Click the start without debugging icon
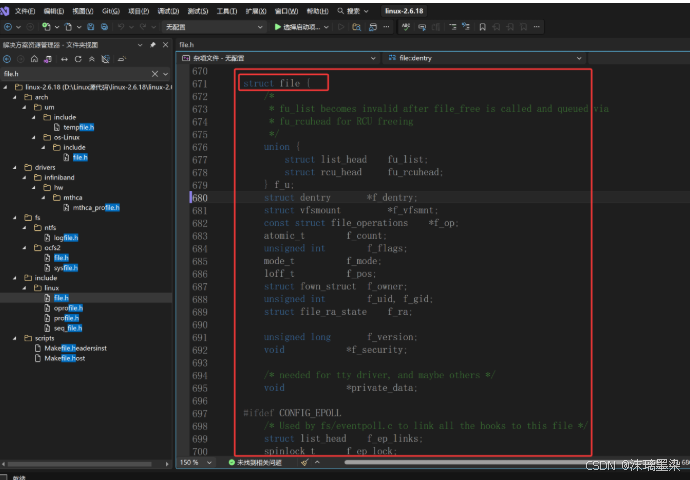This screenshot has height=480, width=690. pyautogui.click(x=341, y=27)
